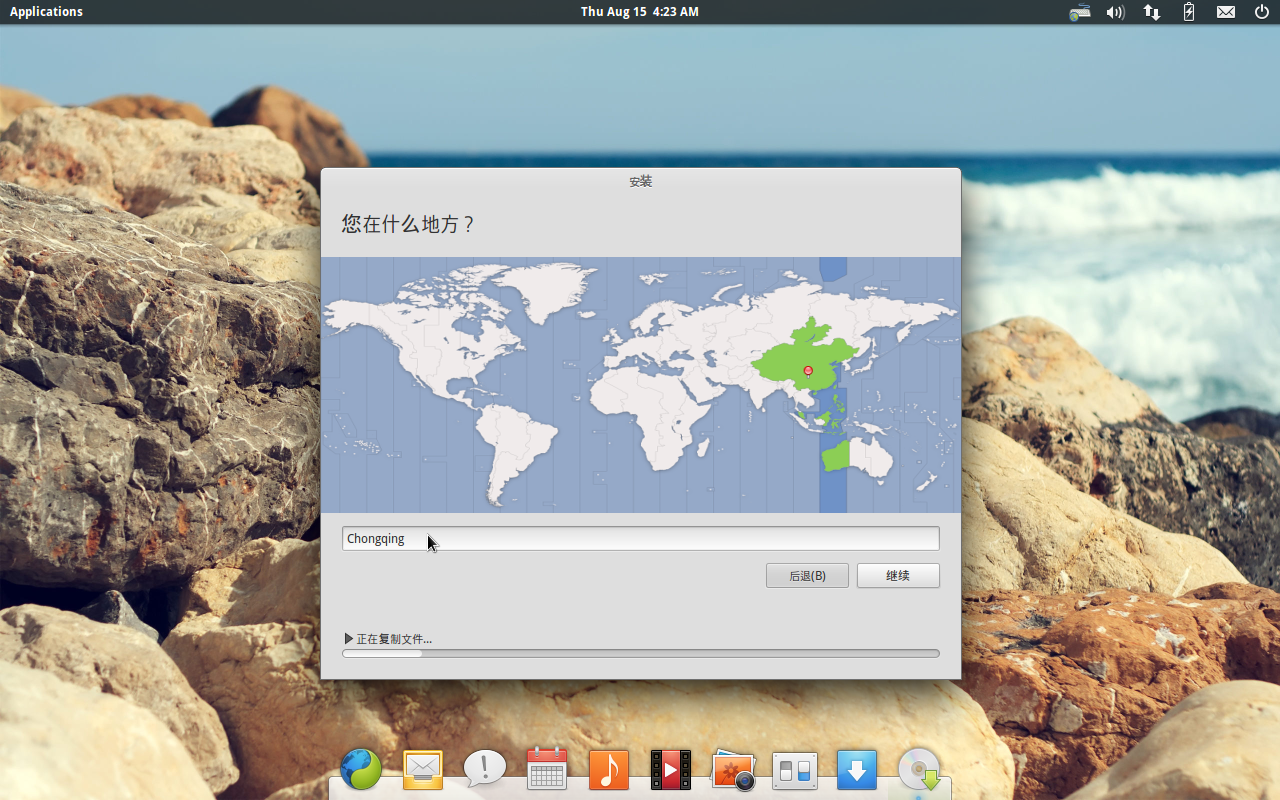This screenshot has height=800, width=1280.
Task: Open the Calendar app in the dock
Action: [x=547, y=769]
